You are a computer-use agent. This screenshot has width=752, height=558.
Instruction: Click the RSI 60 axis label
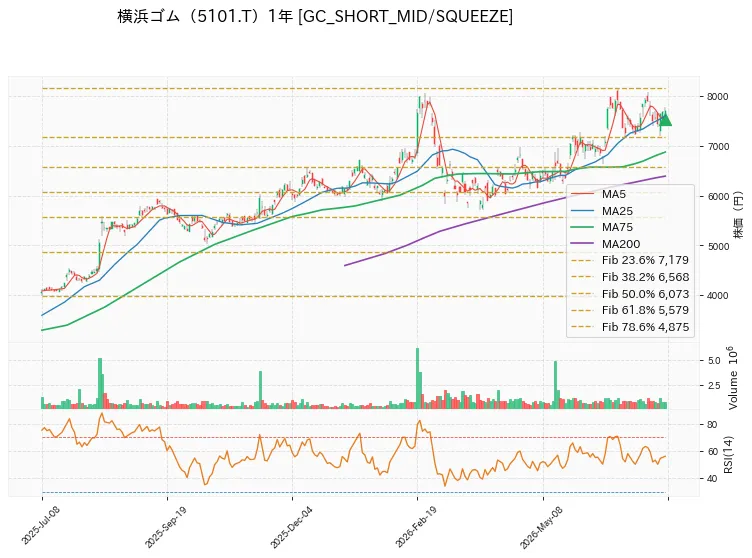tap(712, 451)
